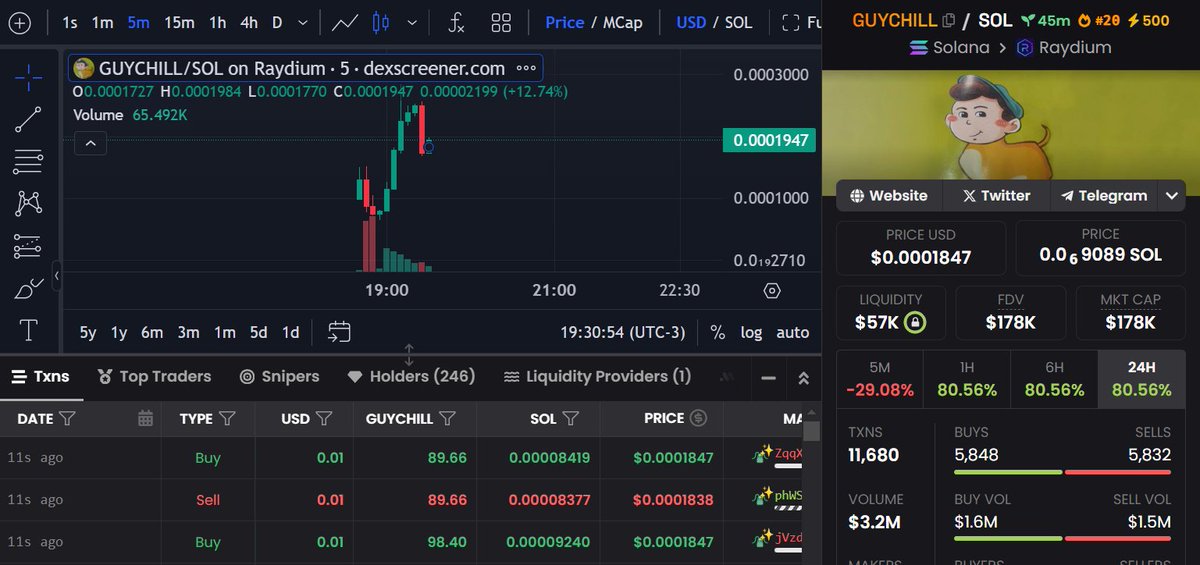This screenshot has height=565, width=1200.
Task: Select the 6H stats period tab
Action: [1054, 379]
